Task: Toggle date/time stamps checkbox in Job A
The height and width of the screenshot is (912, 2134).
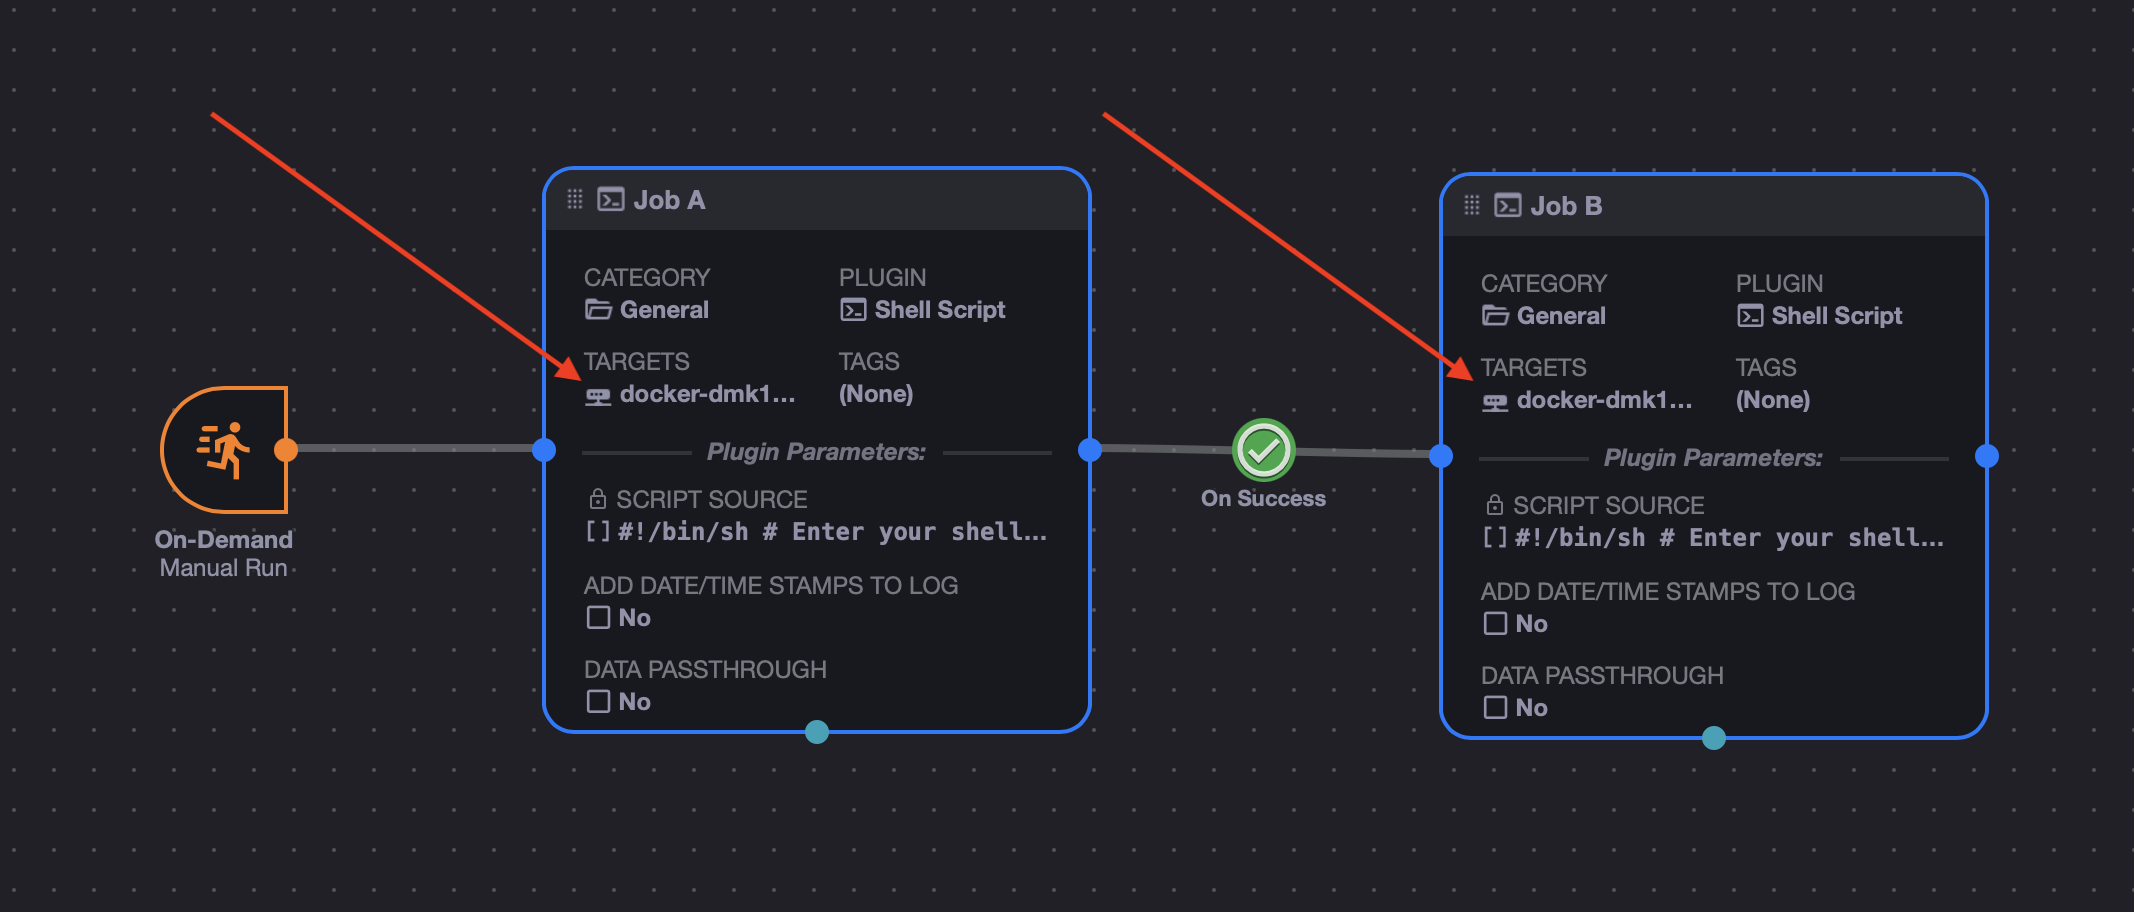Action: click(598, 617)
